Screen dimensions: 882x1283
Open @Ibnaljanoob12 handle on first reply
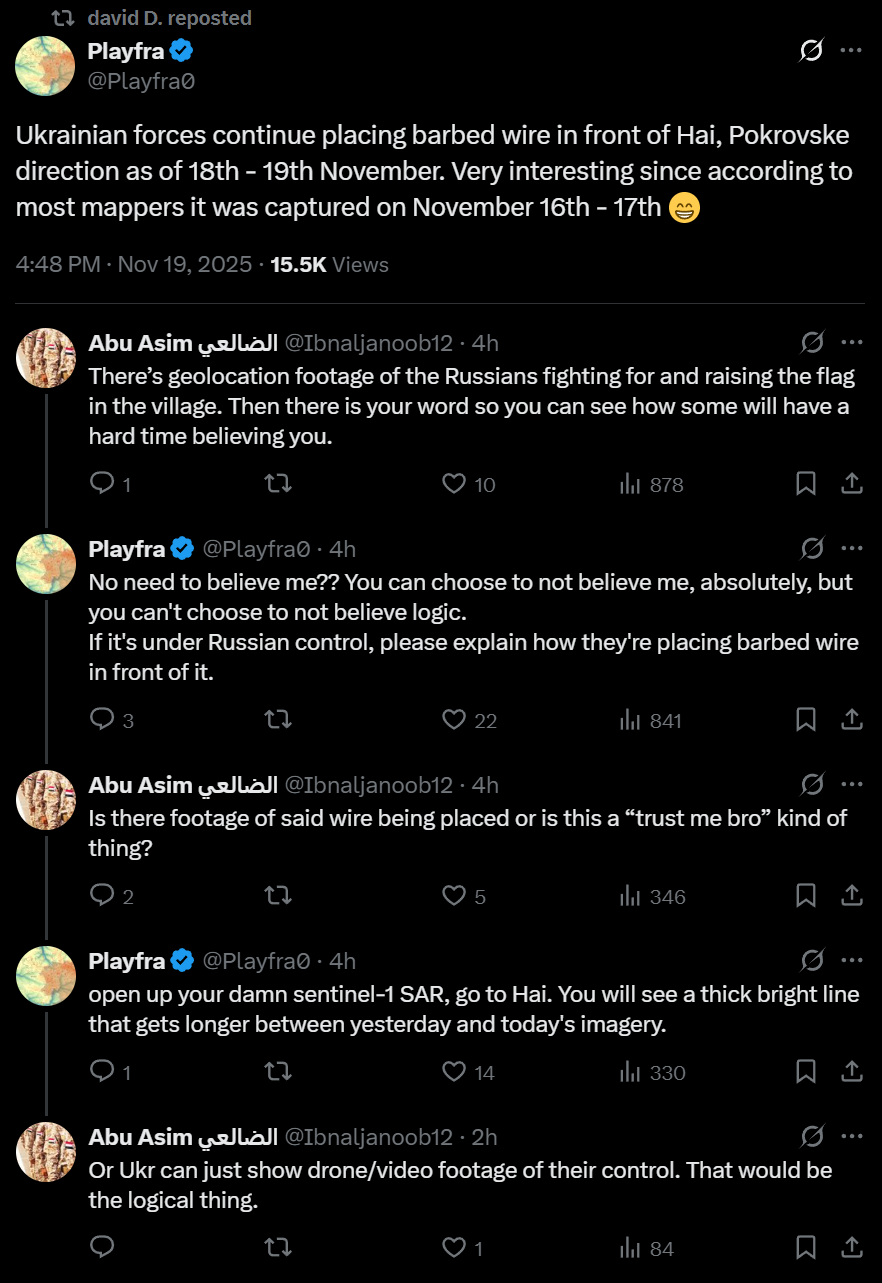[x=369, y=343]
